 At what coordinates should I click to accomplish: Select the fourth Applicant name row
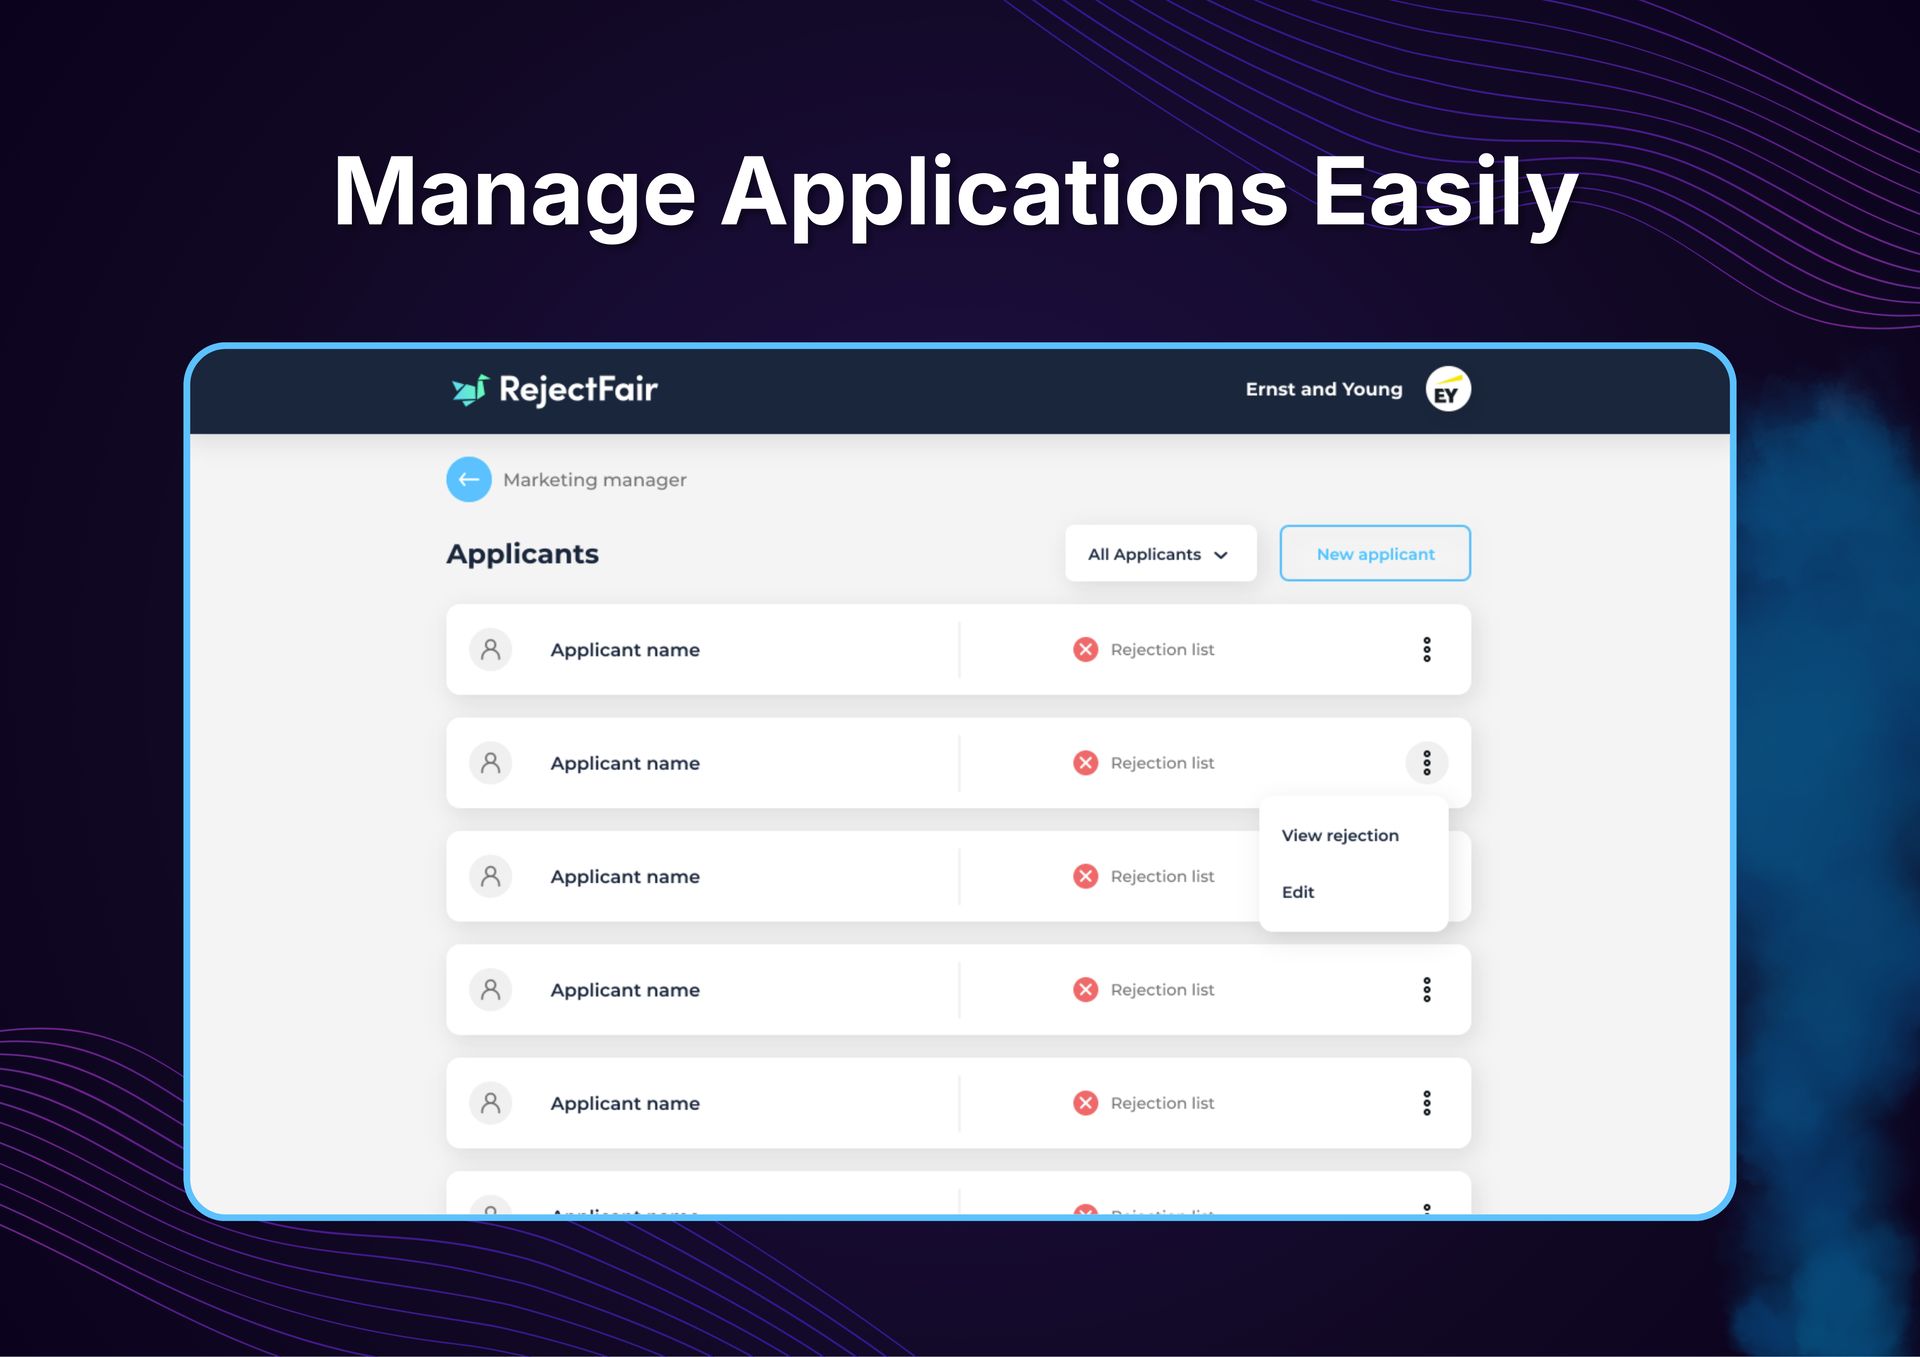625,990
